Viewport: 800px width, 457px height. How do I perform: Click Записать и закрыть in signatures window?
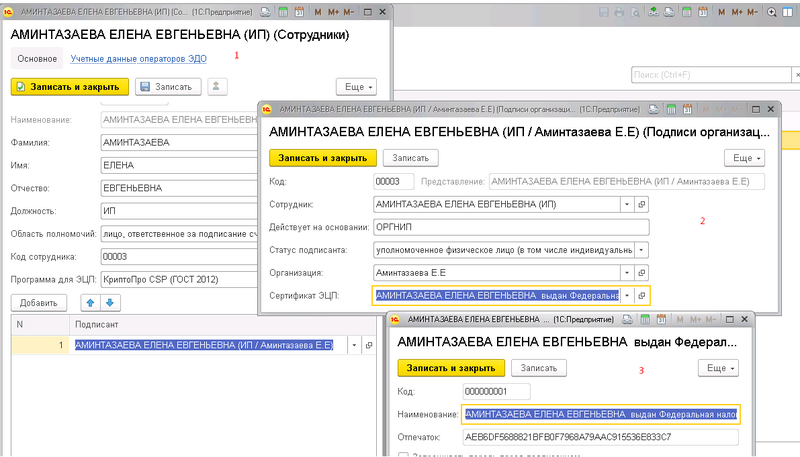coord(323,158)
